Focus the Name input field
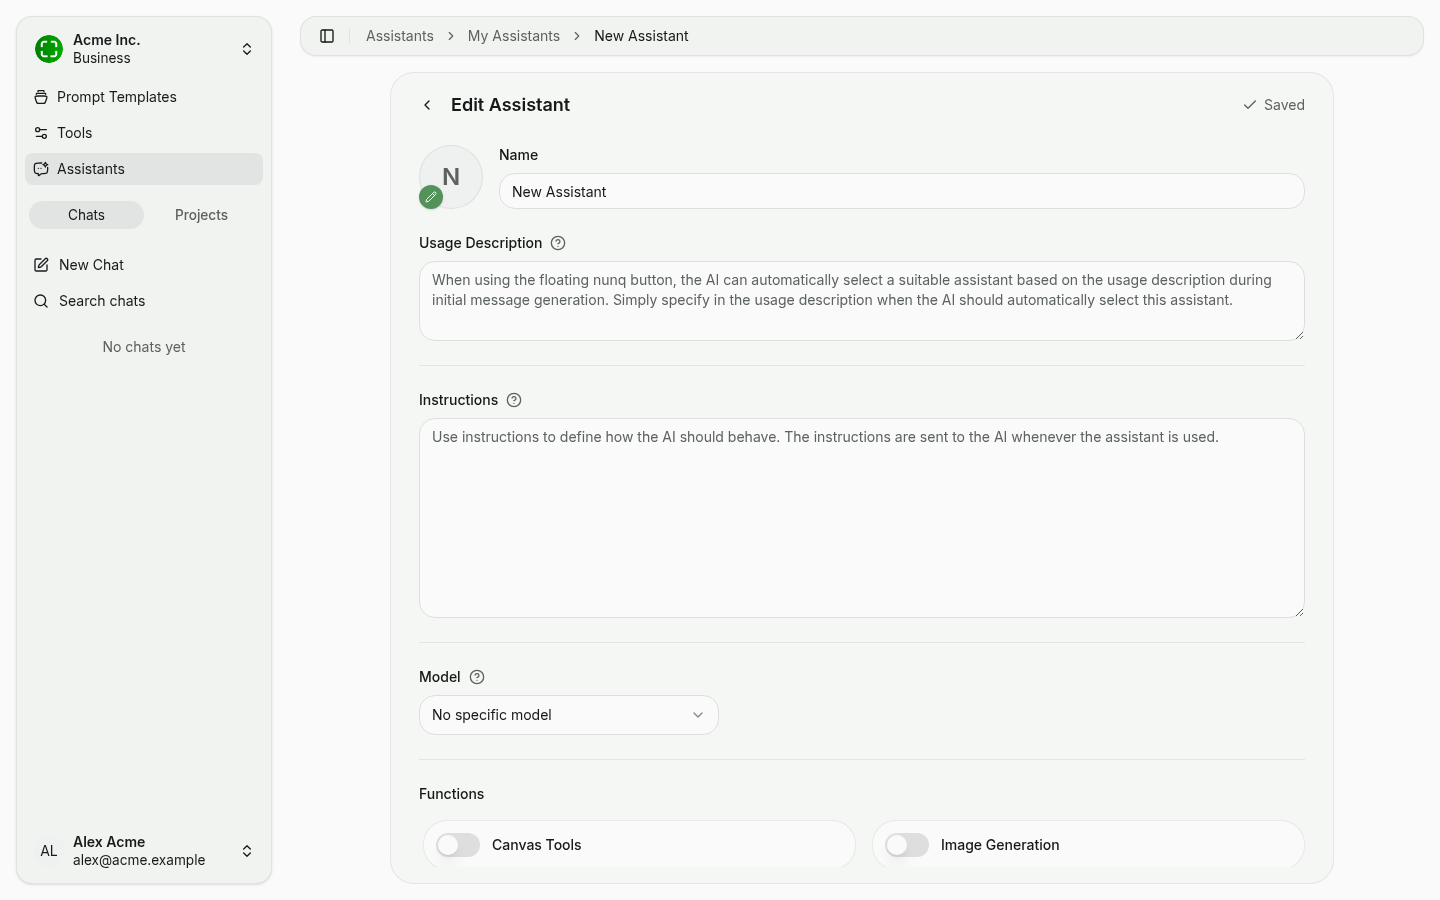This screenshot has width=1440, height=900. tap(902, 191)
